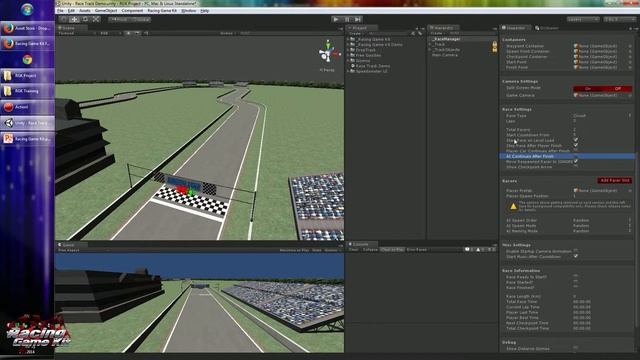
Task: Open the File menu
Action: point(60,11)
